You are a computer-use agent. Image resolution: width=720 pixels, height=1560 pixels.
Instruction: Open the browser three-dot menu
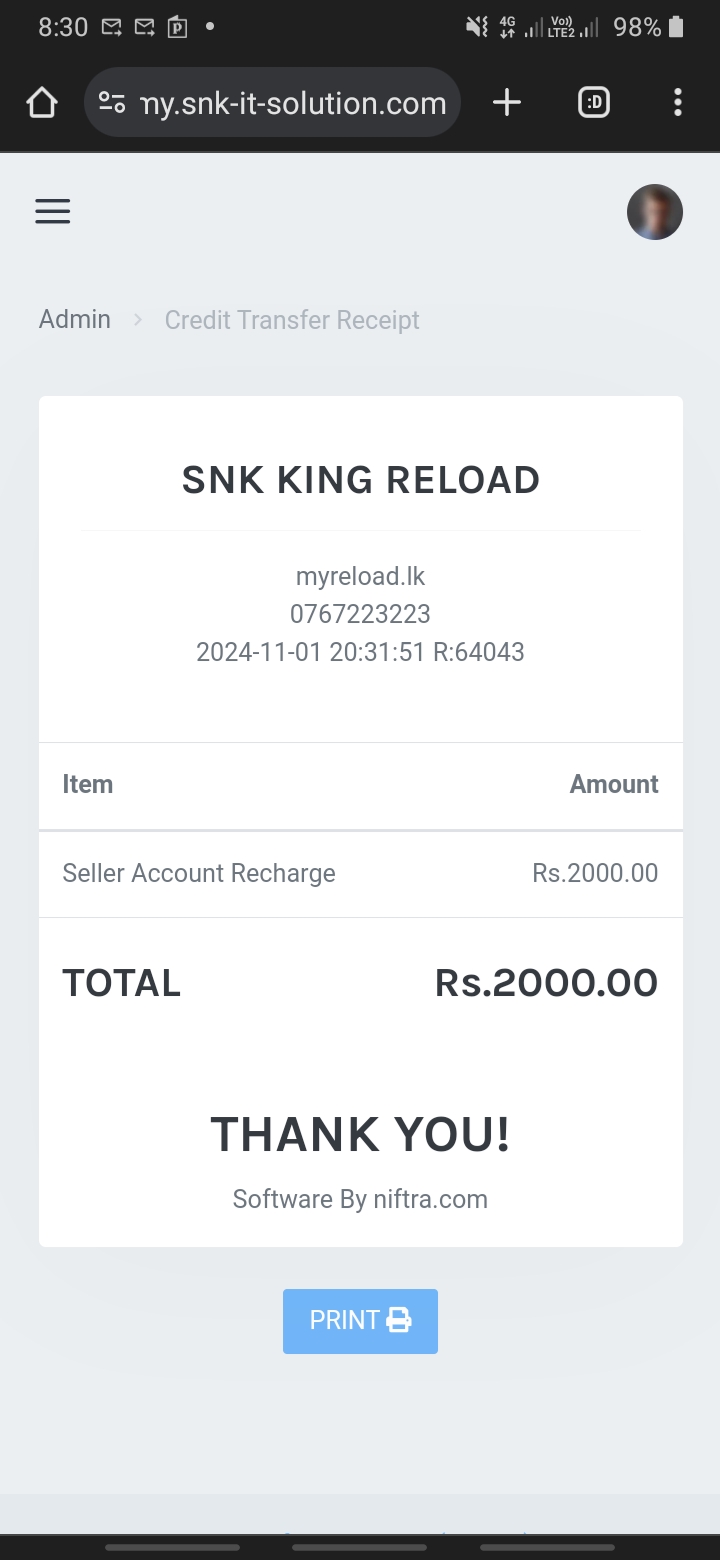[x=678, y=102]
